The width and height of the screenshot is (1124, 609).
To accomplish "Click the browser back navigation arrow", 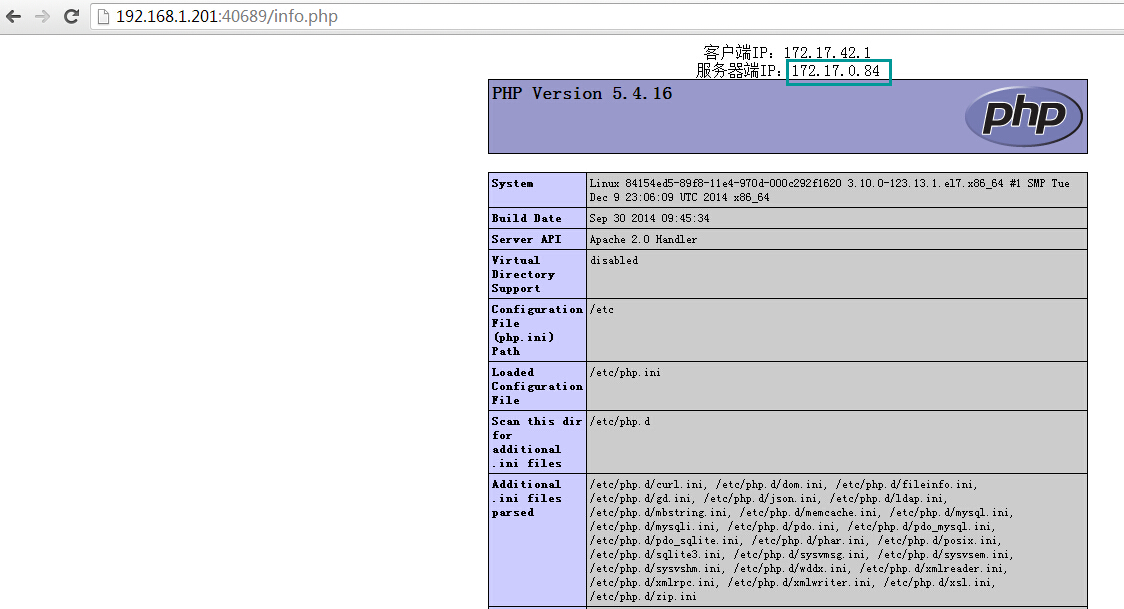I will pos(15,16).
